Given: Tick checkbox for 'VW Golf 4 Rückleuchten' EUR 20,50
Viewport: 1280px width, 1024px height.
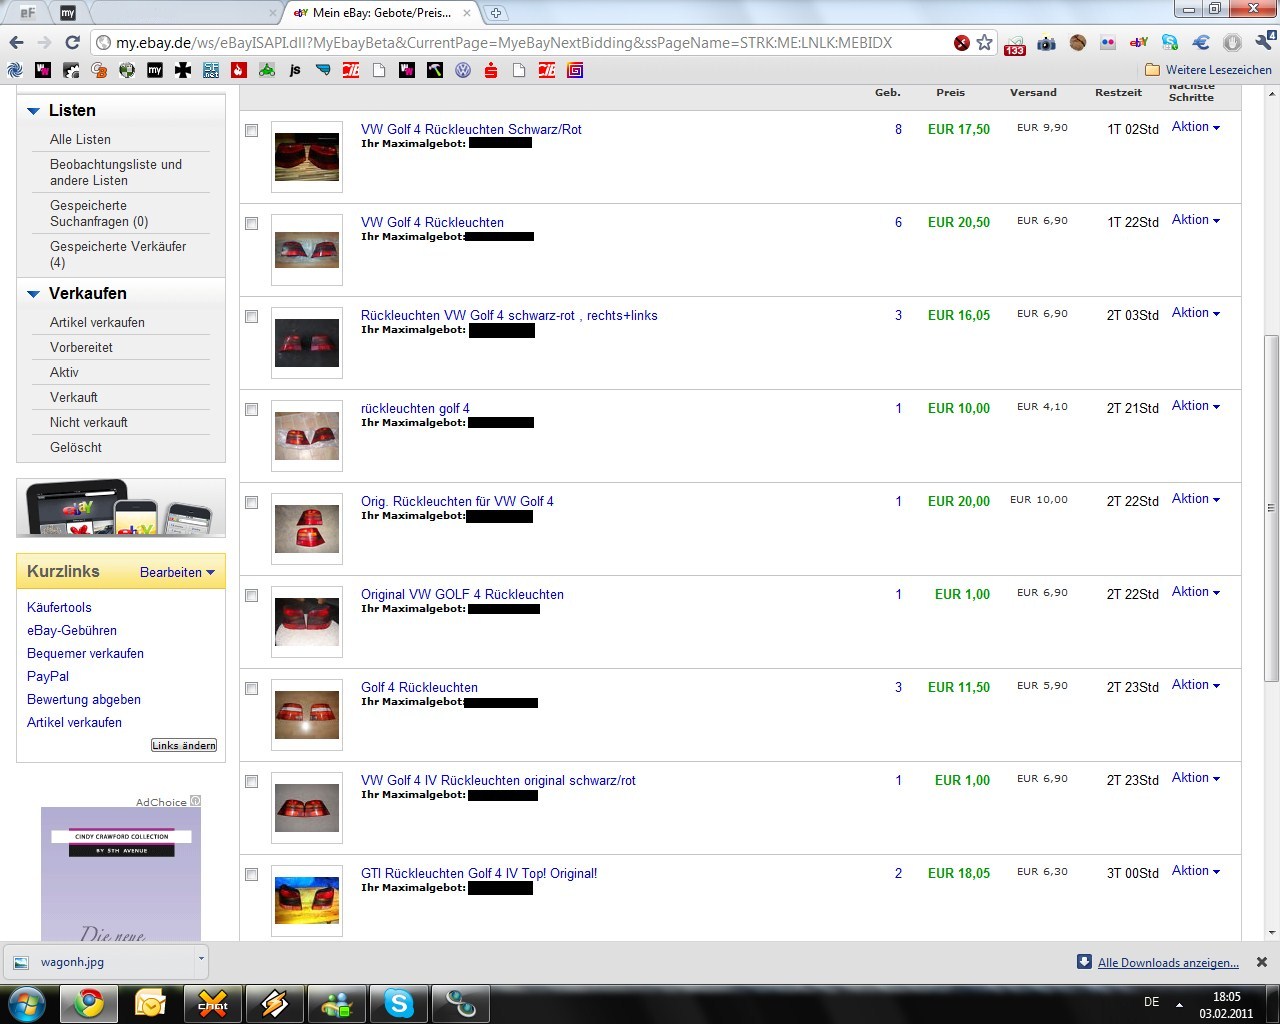Looking at the screenshot, I should 251,224.
